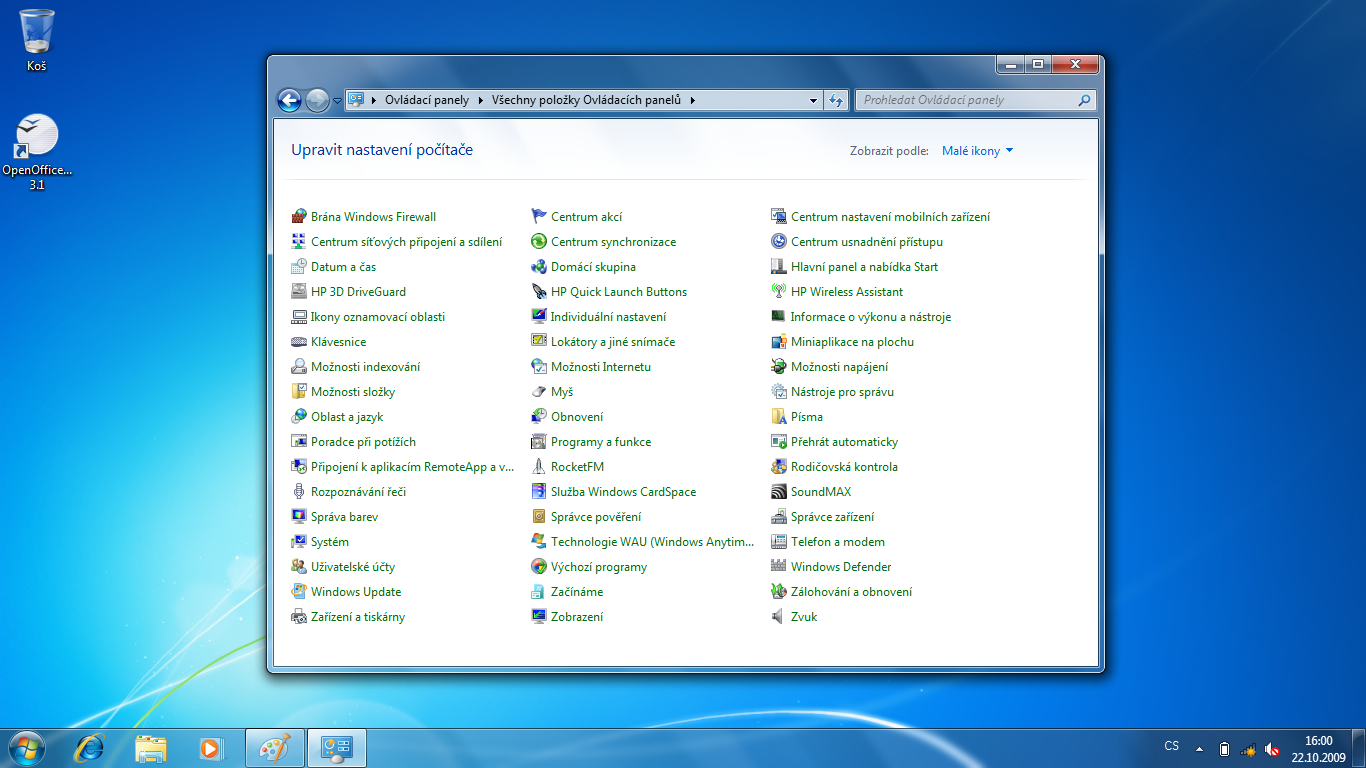The height and width of the screenshot is (768, 1366).
Task: Open Rodičovská kontrola icon
Action: (x=779, y=467)
